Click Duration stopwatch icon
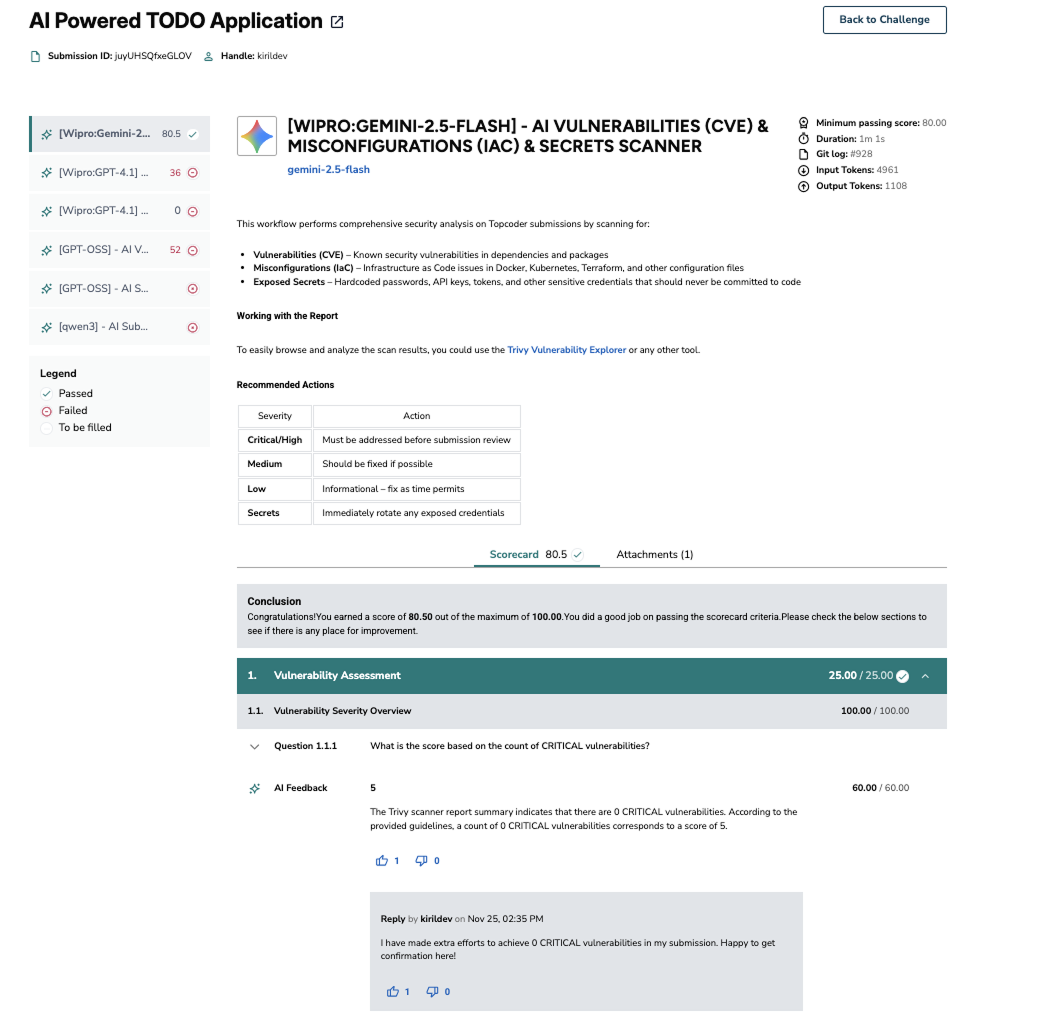1042x1024 pixels. 803,139
